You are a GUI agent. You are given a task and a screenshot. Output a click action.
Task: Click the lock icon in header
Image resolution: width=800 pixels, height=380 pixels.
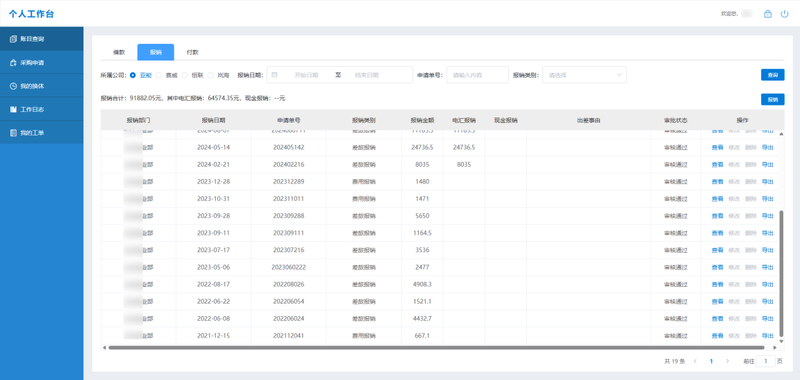(767, 14)
